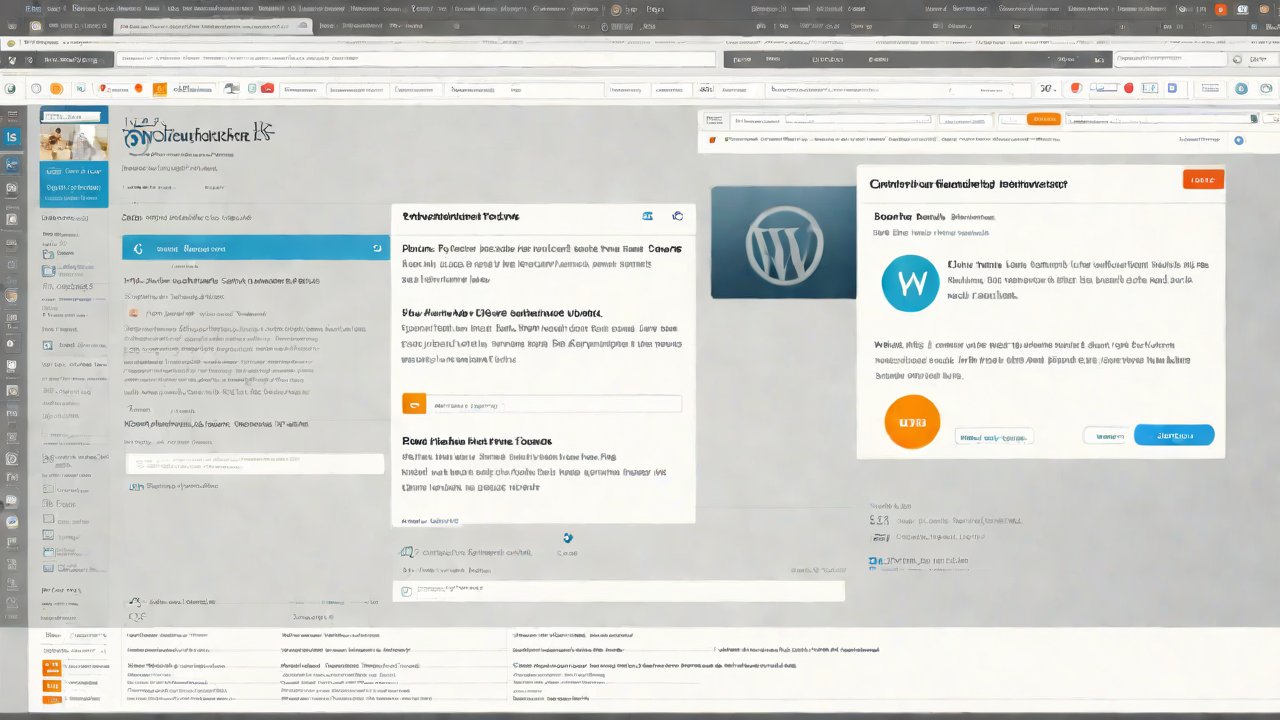The image size is (1280, 720).
Task: Click the large WordPress logo thumbnail
Action: point(783,242)
